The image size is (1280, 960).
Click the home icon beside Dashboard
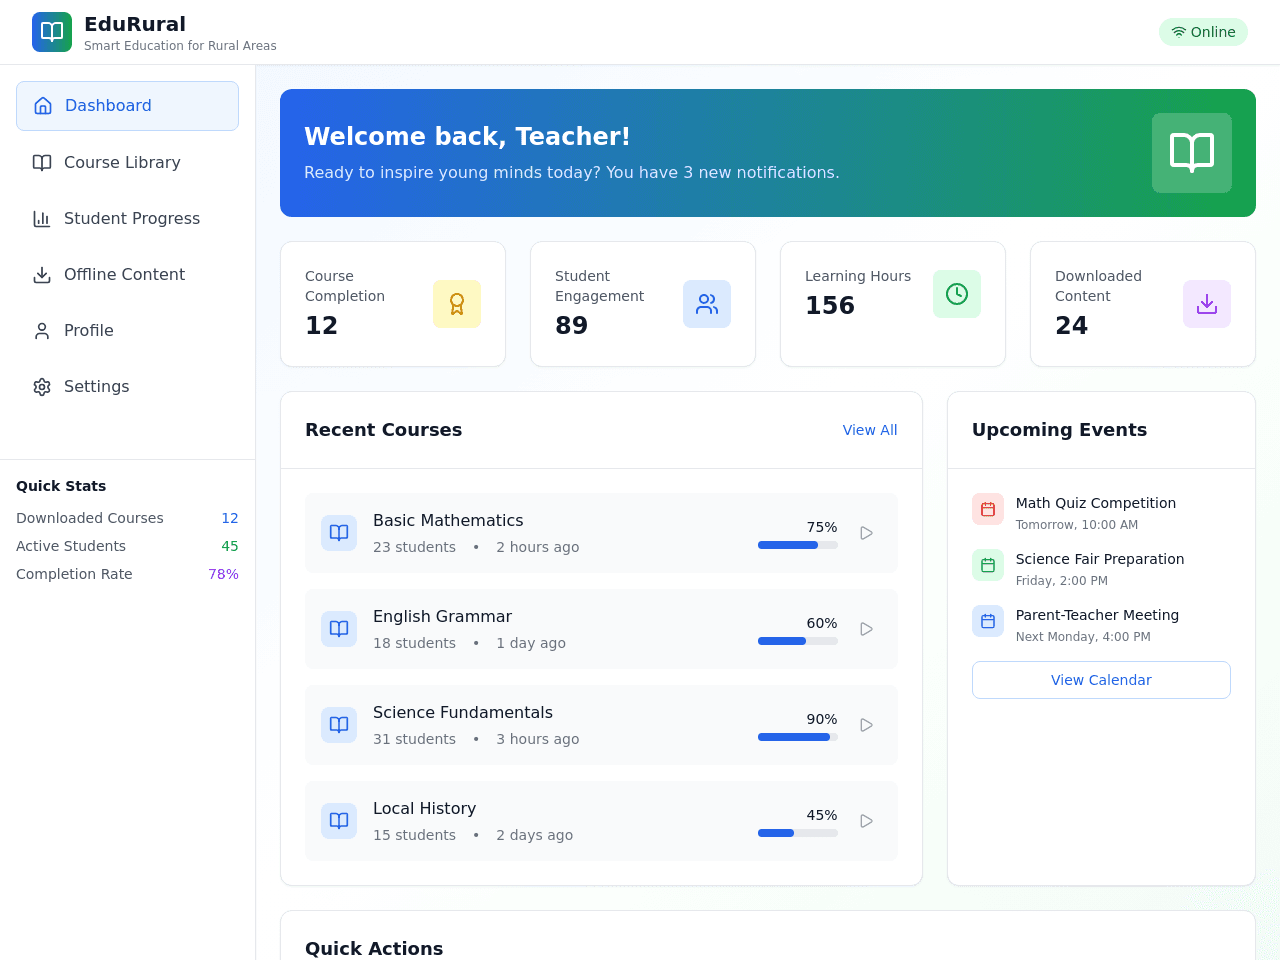[x=43, y=106]
